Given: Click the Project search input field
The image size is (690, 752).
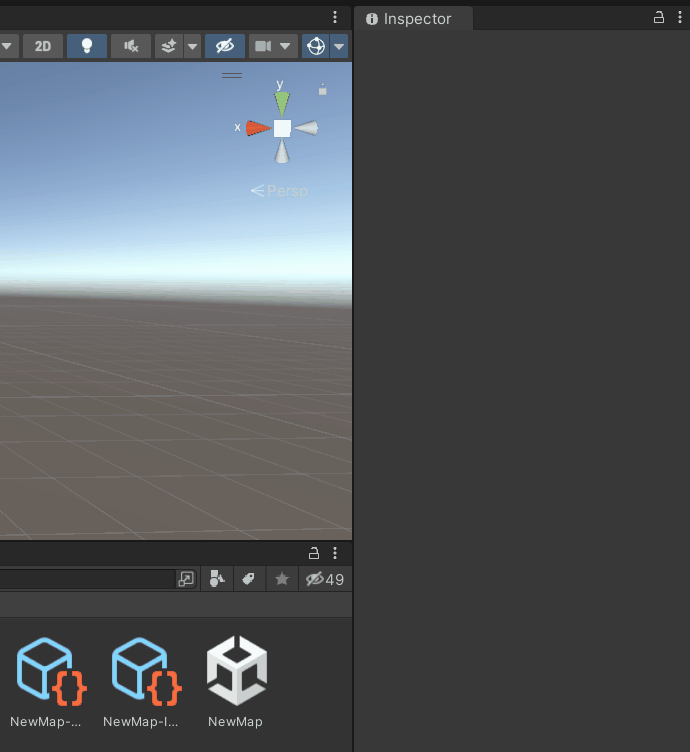Looking at the screenshot, I should 87,579.
